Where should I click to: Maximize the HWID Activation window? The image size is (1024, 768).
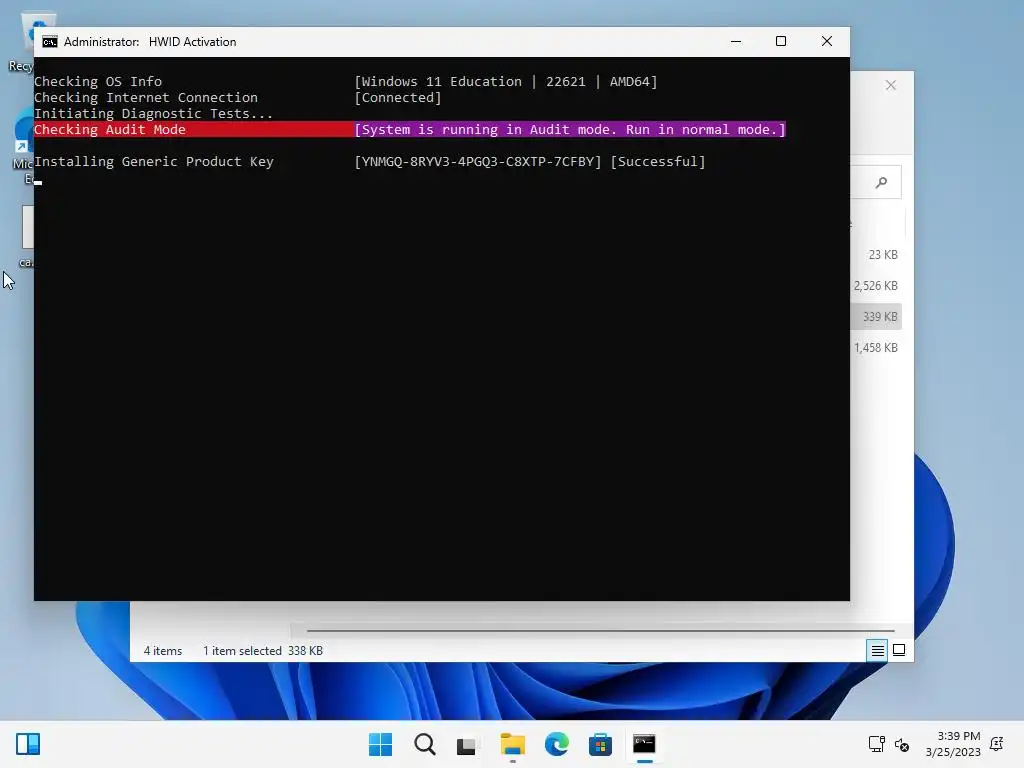pyautogui.click(x=780, y=42)
